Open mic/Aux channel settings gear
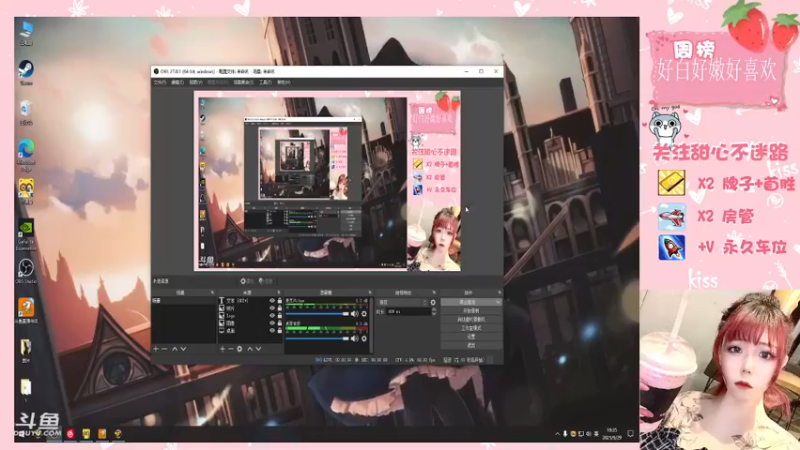The height and width of the screenshot is (450, 800). 364,314
